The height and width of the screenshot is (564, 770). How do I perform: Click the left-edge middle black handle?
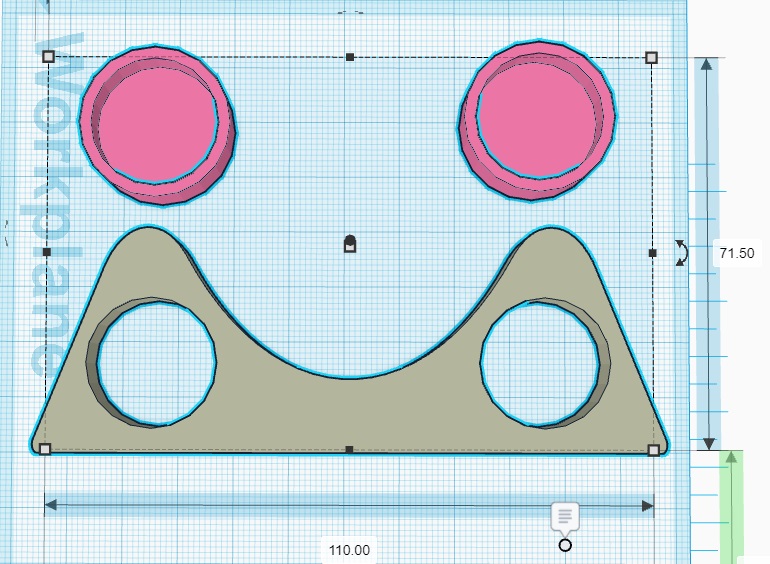(x=46, y=252)
